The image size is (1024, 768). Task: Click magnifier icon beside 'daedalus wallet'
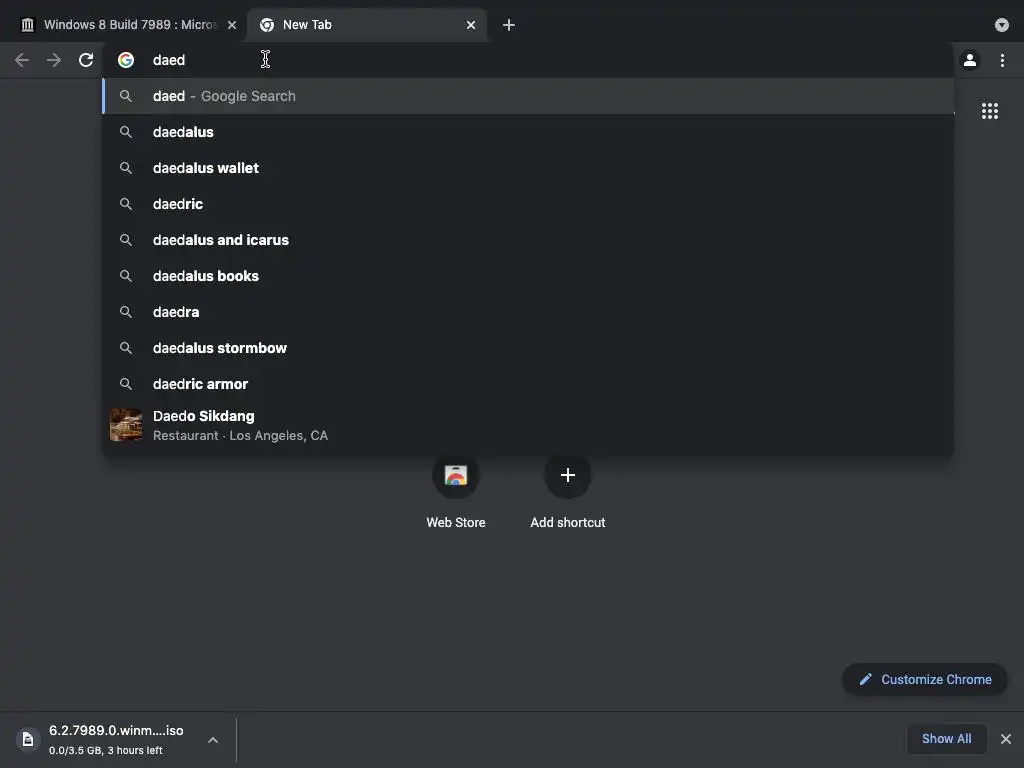(126, 168)
